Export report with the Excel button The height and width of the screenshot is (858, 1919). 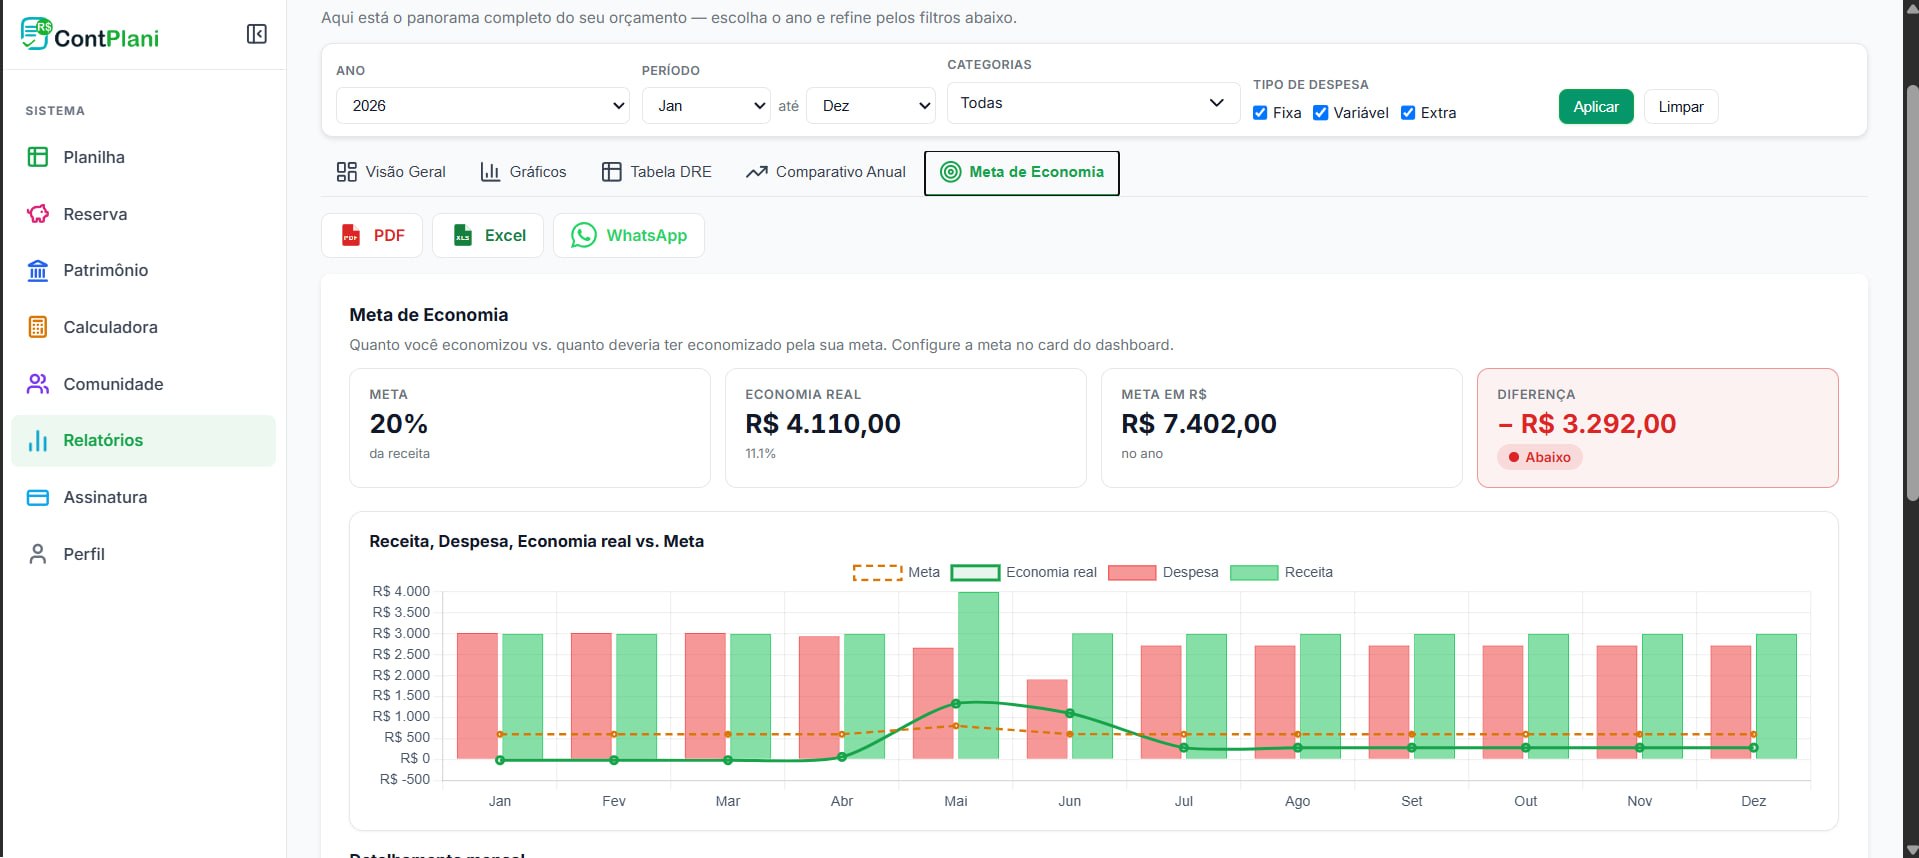click(488, 235)
